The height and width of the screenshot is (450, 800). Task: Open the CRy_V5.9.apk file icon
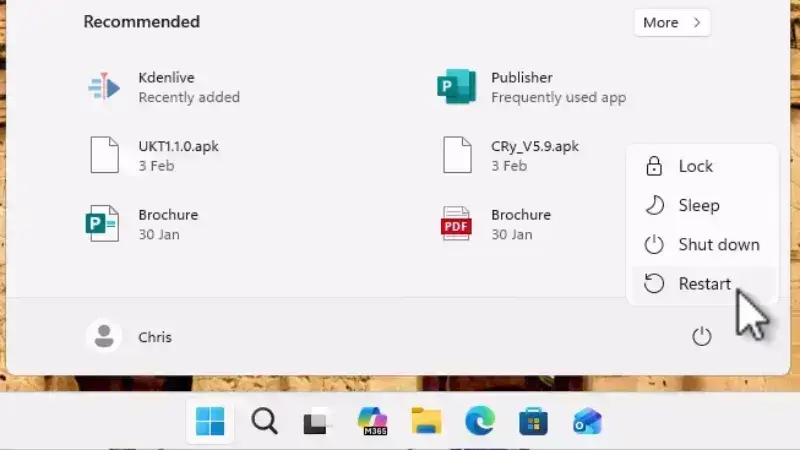pos(457,155)
